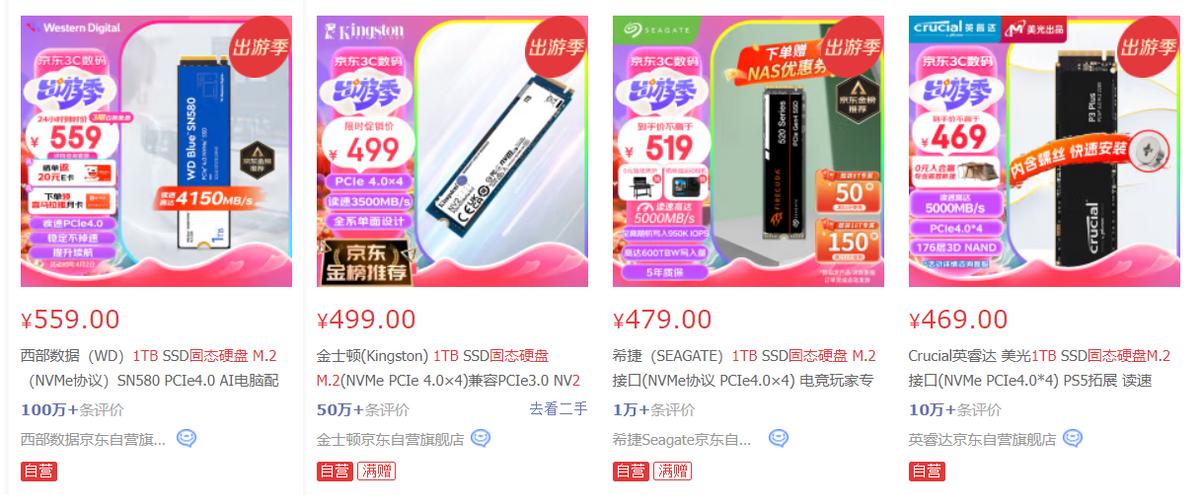This screenshot has width=1200, height=495.
Task: Click 自营 badge under Crucial product
Action: point(926,471)
